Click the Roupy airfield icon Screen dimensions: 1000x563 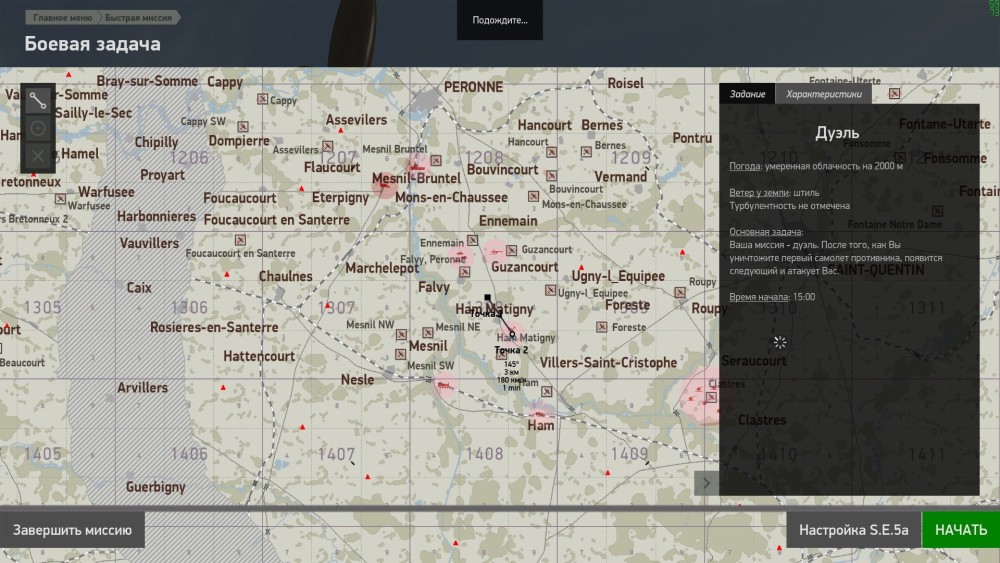[681, 292]
